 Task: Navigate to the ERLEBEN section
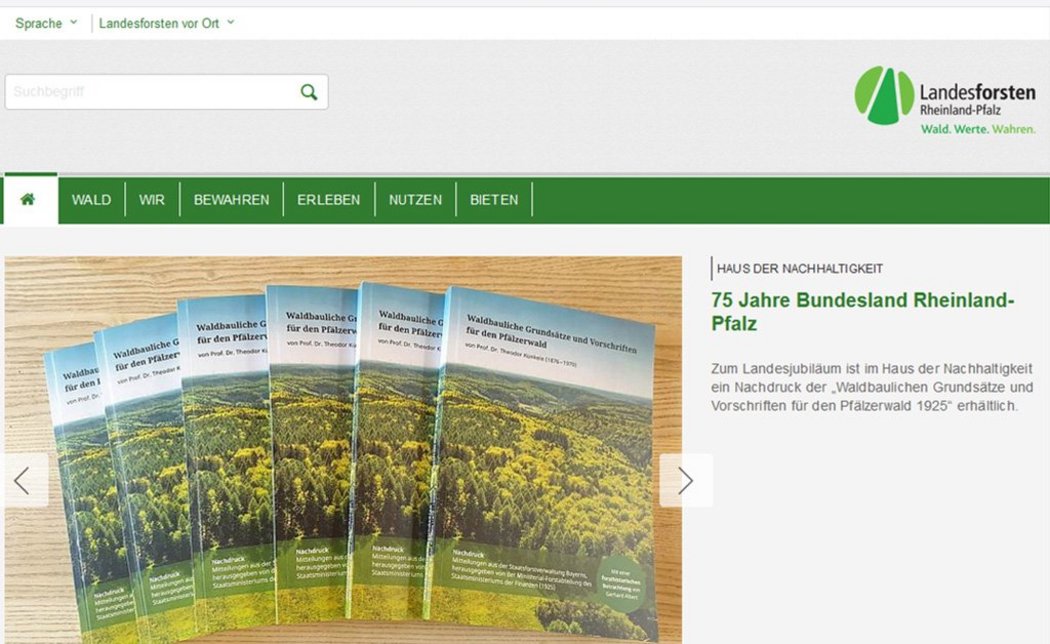click(328, 200)
